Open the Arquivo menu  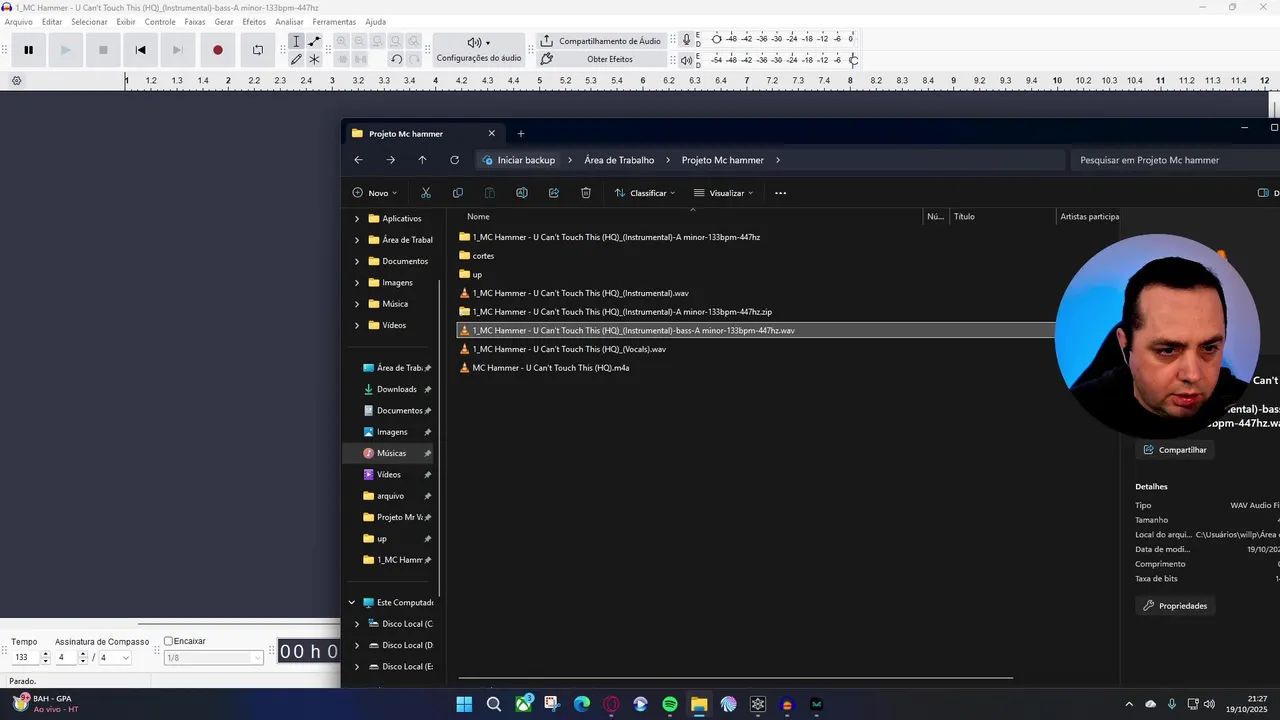(x=19, y=22)
